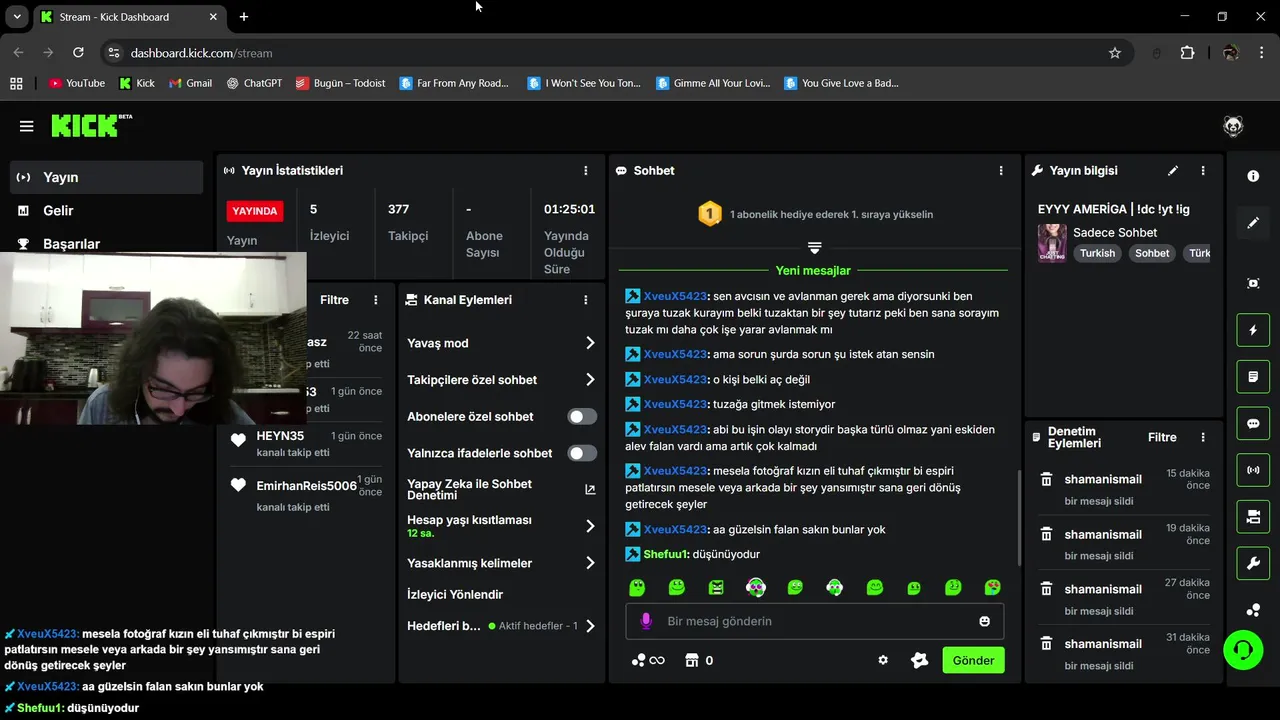Image resolution: width=1280 pixels, height=720 pixels.
Task: Toggle the chat bubble widget in right sidebar
Action: [1253, 423]
